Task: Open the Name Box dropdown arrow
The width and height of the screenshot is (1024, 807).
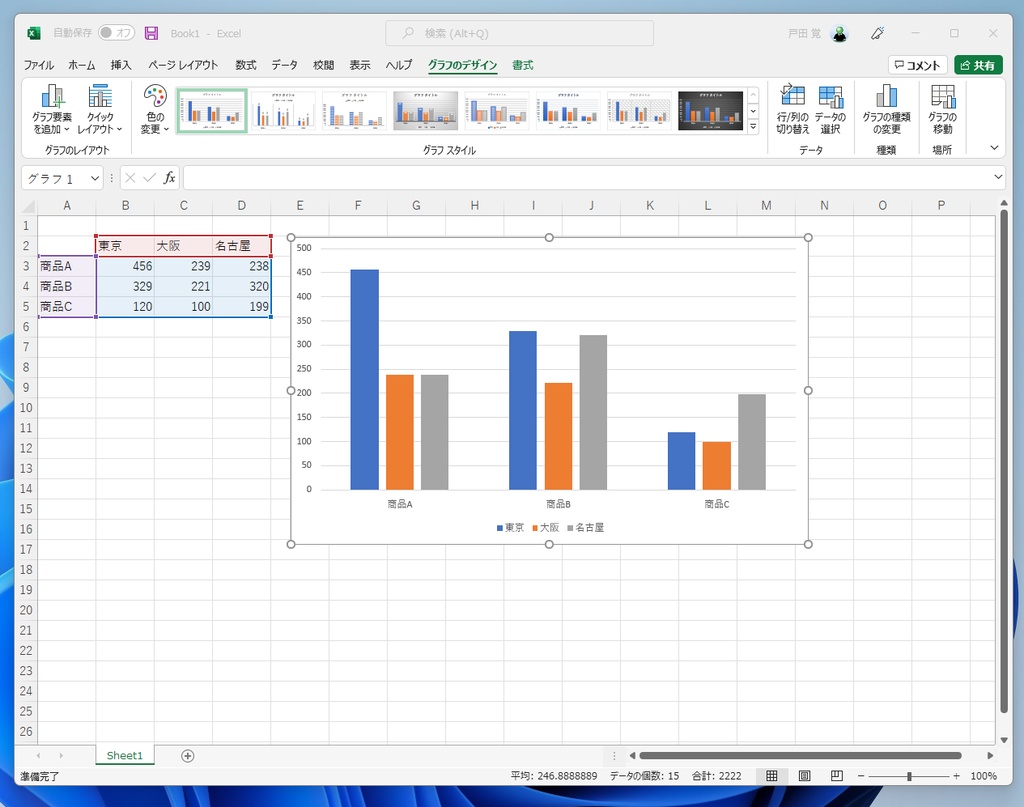Action: [x=95, y=178]
